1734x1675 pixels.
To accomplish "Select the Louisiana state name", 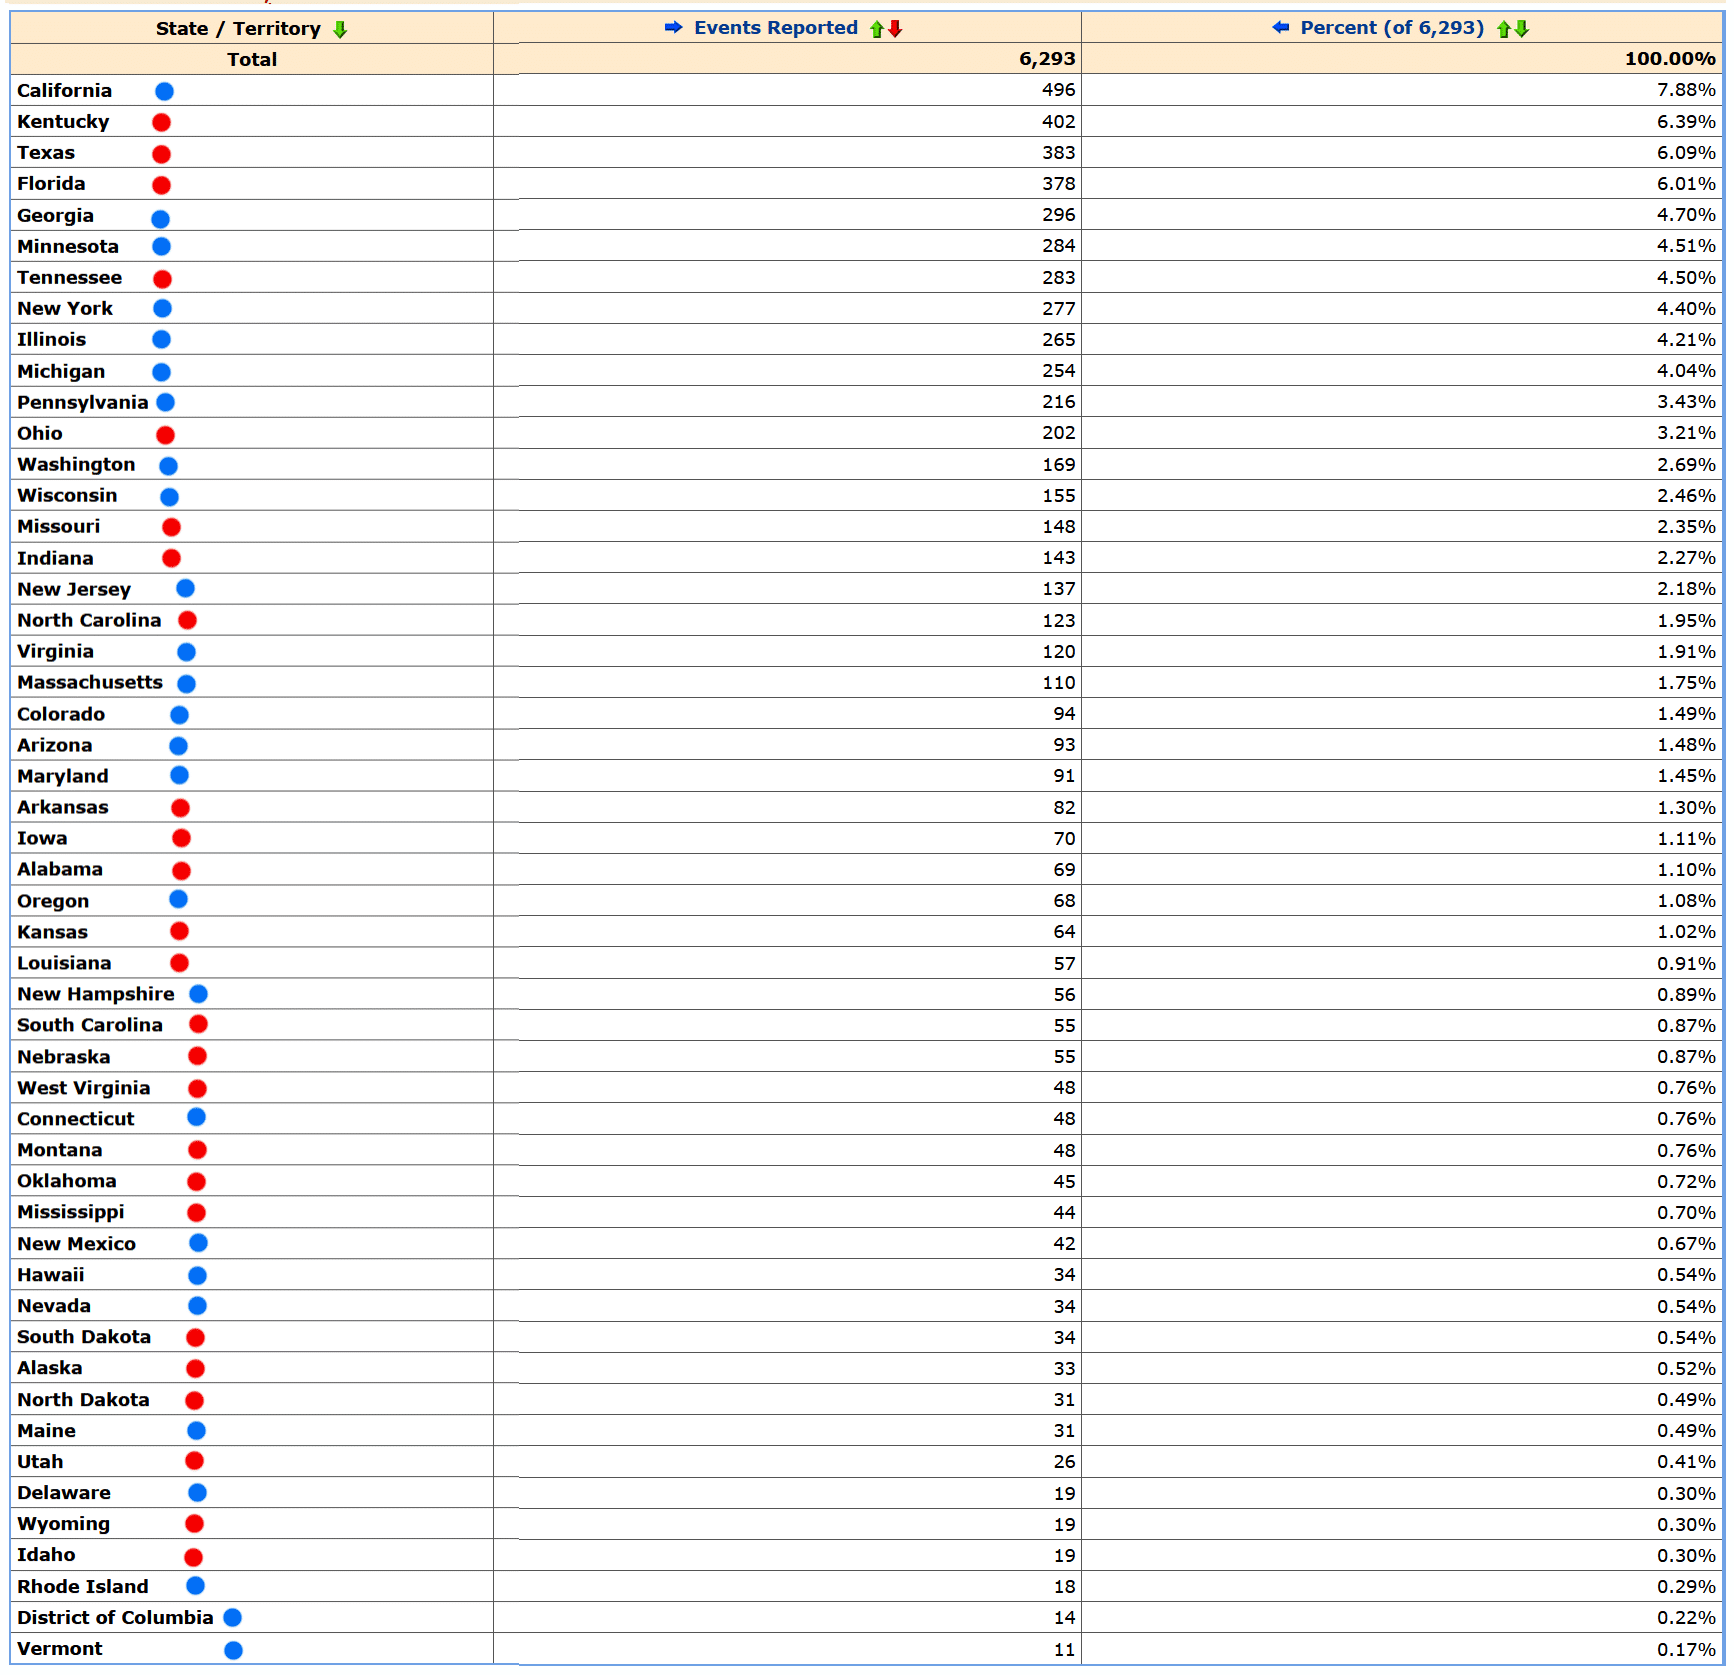I will click(x=64, y=964).
